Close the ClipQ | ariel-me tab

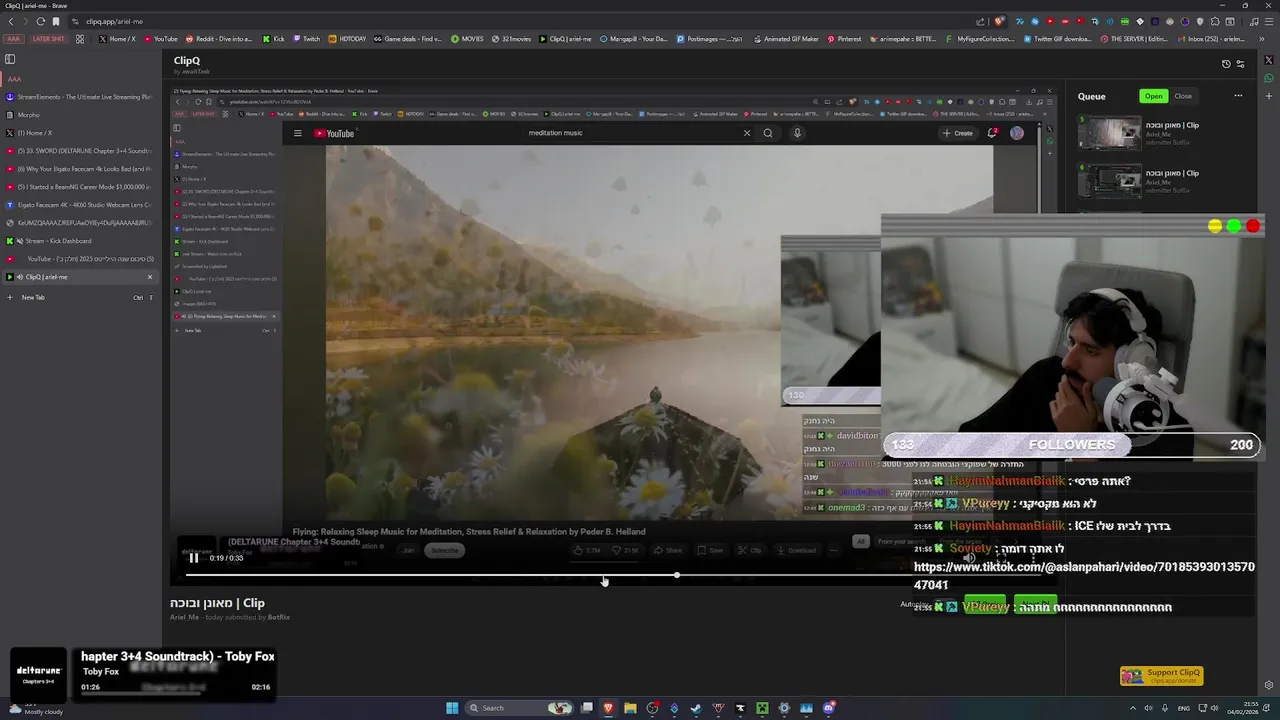pos(150,277)
